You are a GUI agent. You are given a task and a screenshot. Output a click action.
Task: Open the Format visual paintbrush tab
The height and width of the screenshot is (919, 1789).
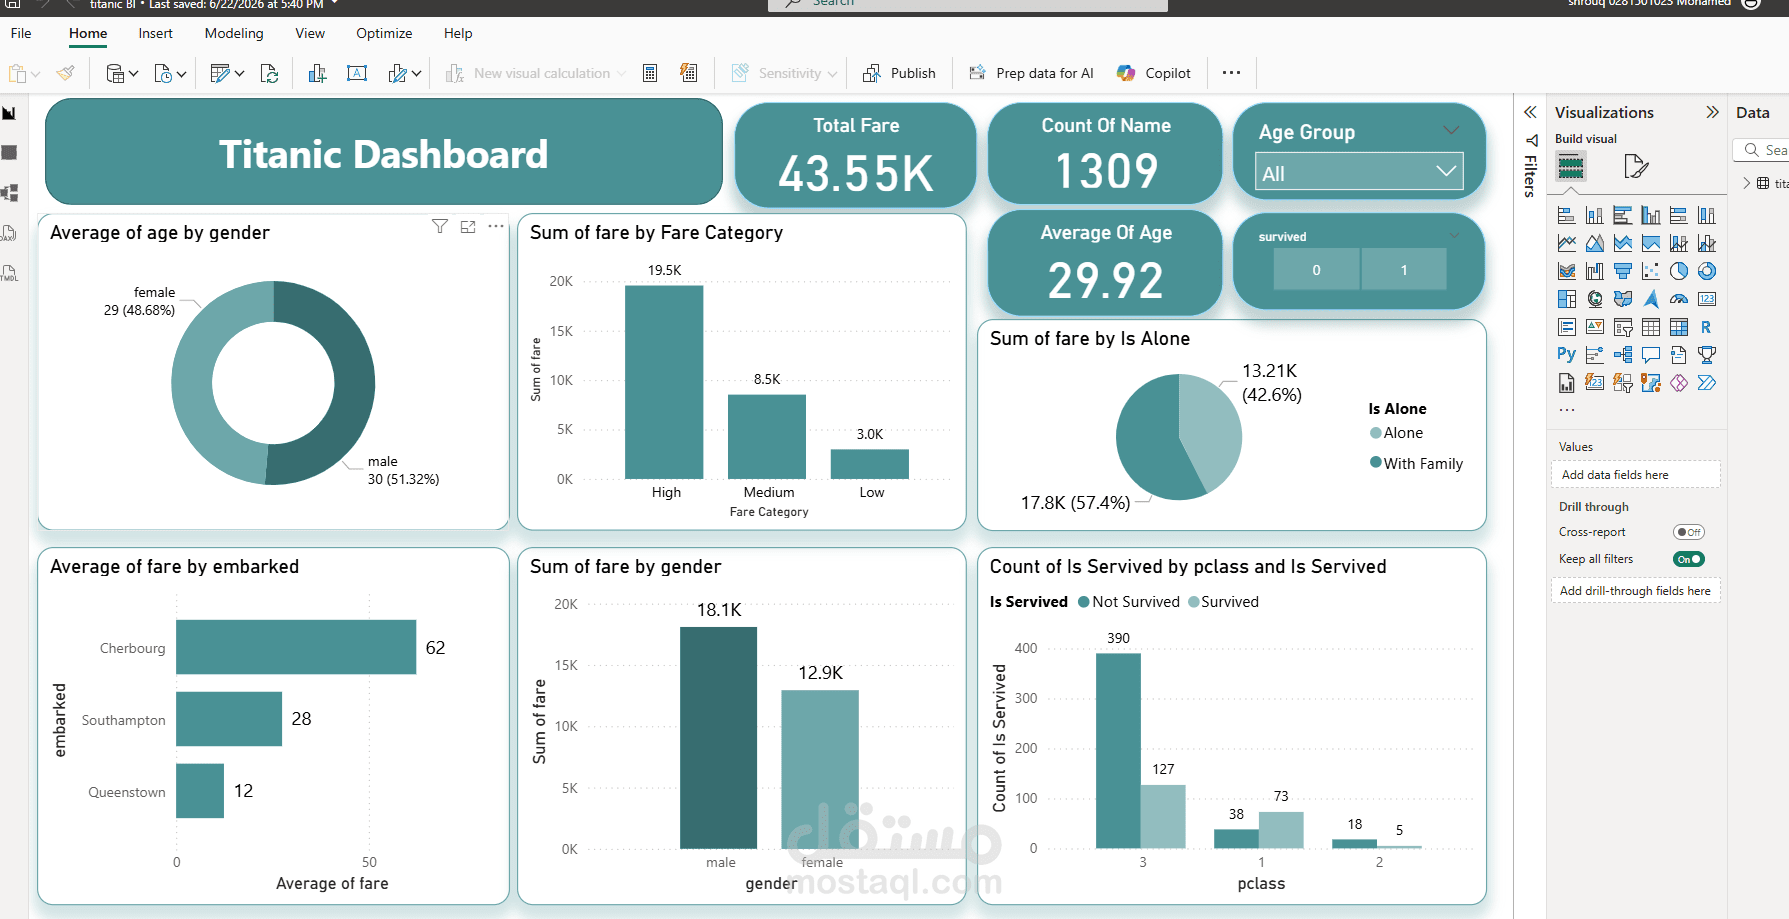pyautogui.click(x=1636, y=166)
